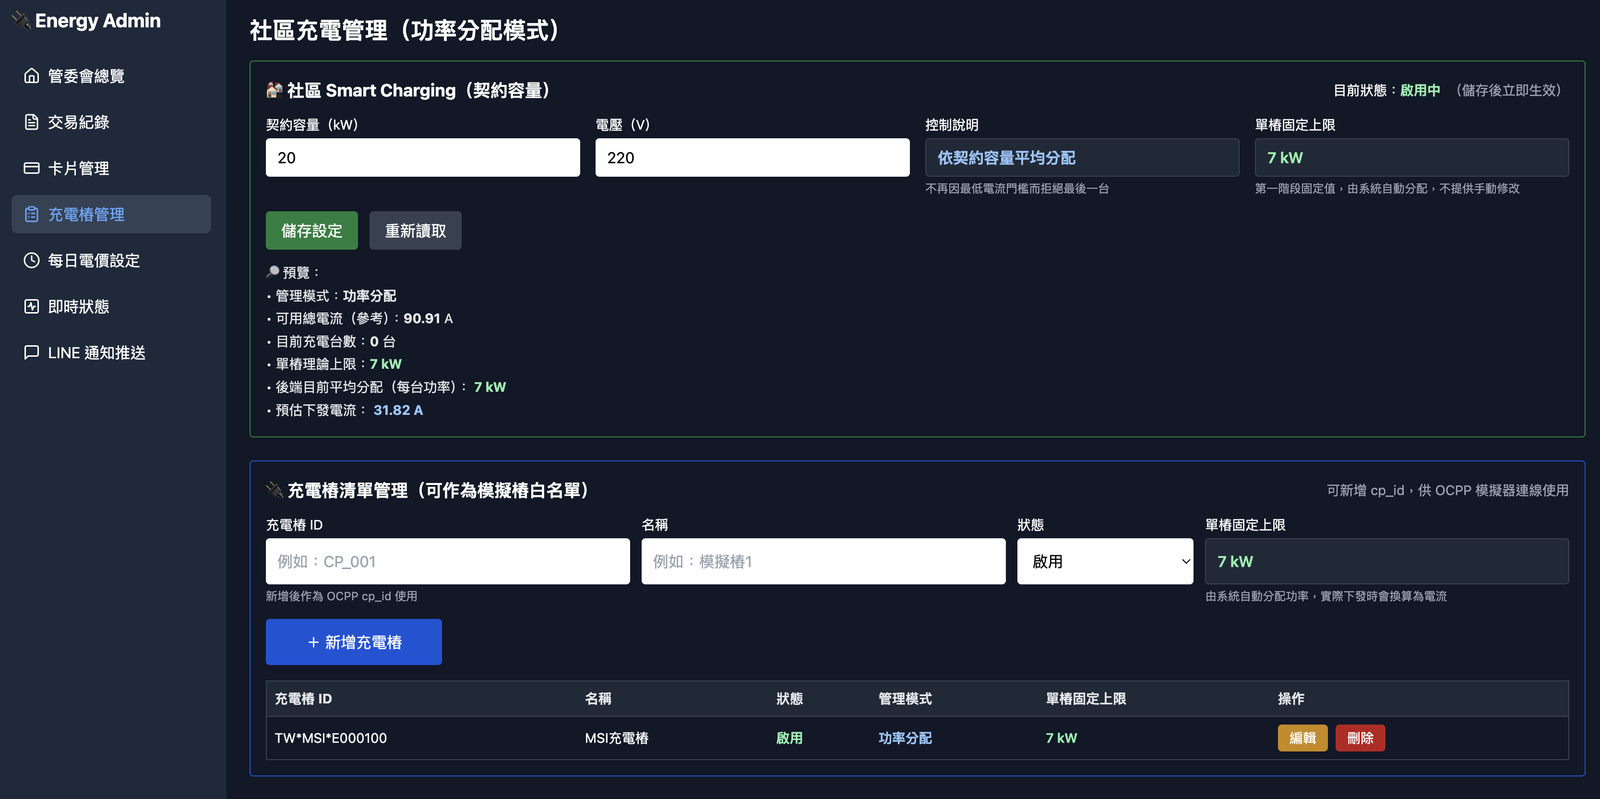
Task: Open 管委會總覽 menu item
Action: click(x=111, y=76)
